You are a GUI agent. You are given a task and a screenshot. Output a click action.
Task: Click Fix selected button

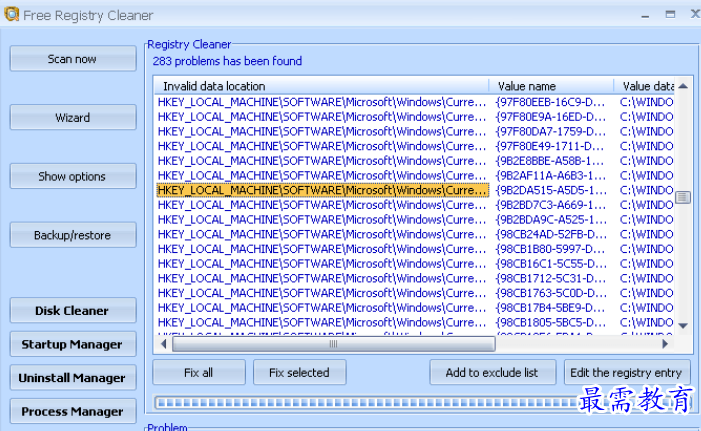(299, 373)
